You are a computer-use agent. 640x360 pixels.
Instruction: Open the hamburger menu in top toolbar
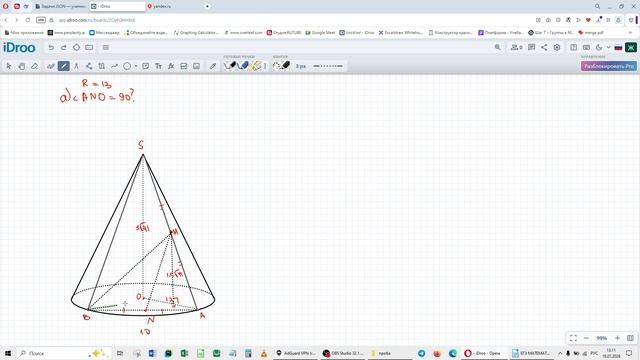point(106,47)
